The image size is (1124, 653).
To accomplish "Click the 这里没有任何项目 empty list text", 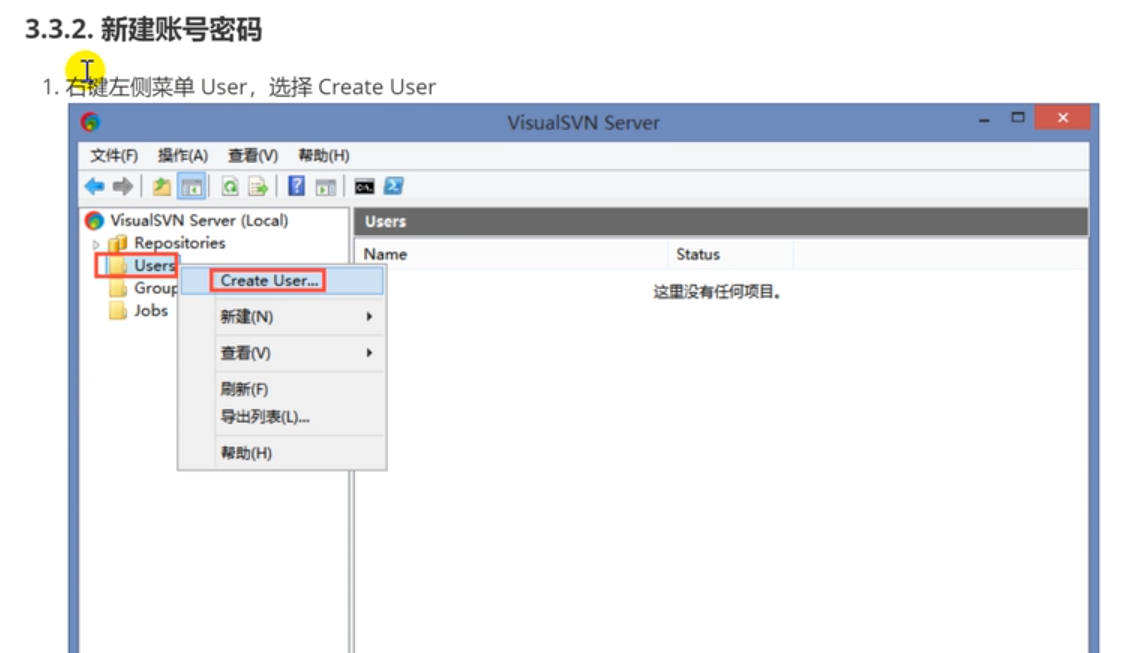I will point(716,292).
